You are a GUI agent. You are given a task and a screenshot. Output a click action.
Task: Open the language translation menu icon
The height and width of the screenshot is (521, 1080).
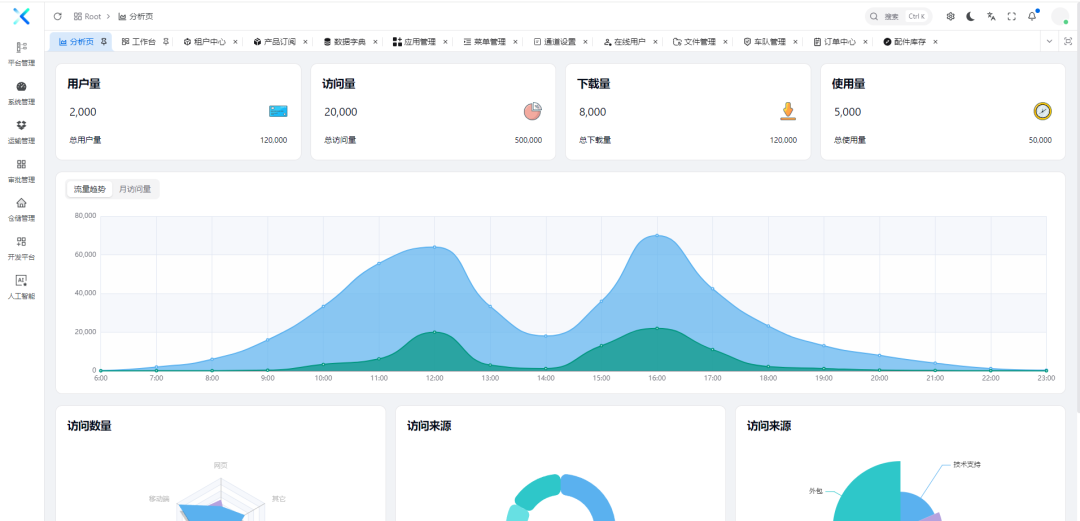pos(991,17)
